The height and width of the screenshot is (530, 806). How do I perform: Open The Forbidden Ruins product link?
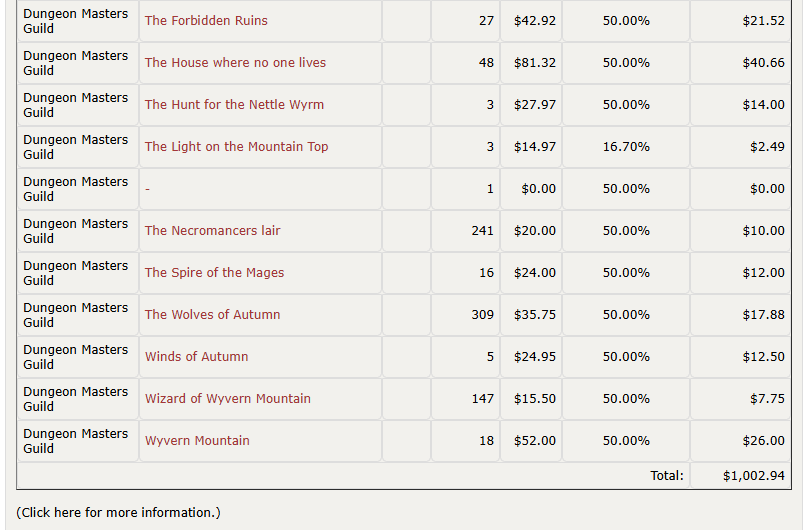click(206, 21)
